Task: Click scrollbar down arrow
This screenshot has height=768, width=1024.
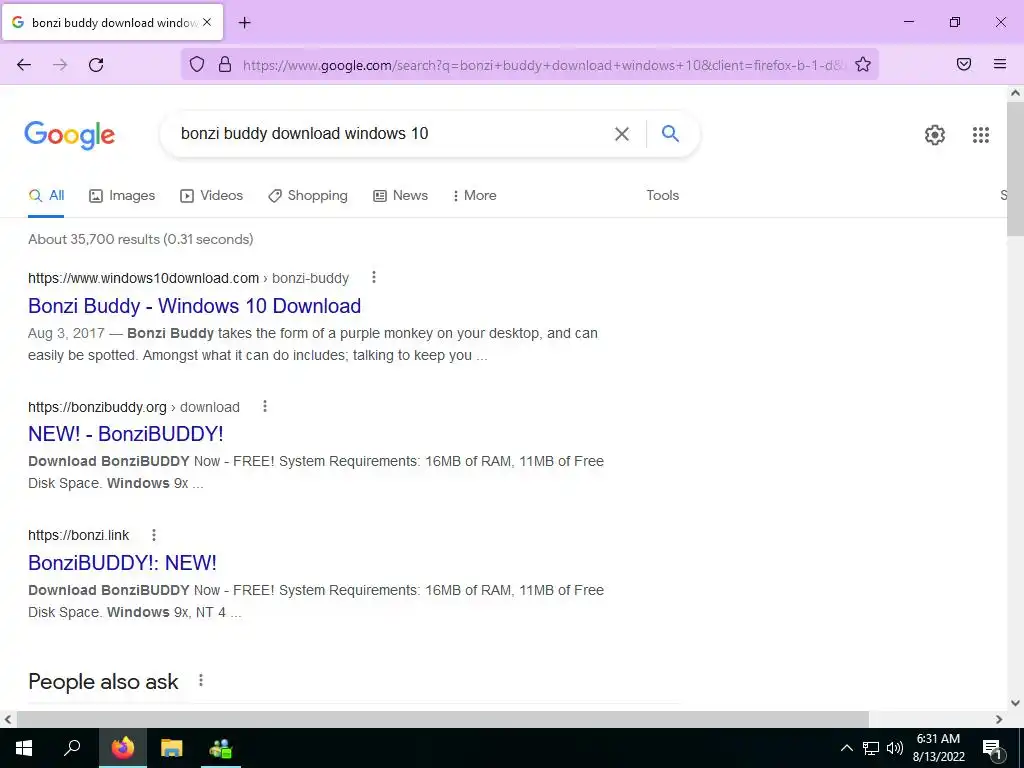Action: coord(1015,703)
